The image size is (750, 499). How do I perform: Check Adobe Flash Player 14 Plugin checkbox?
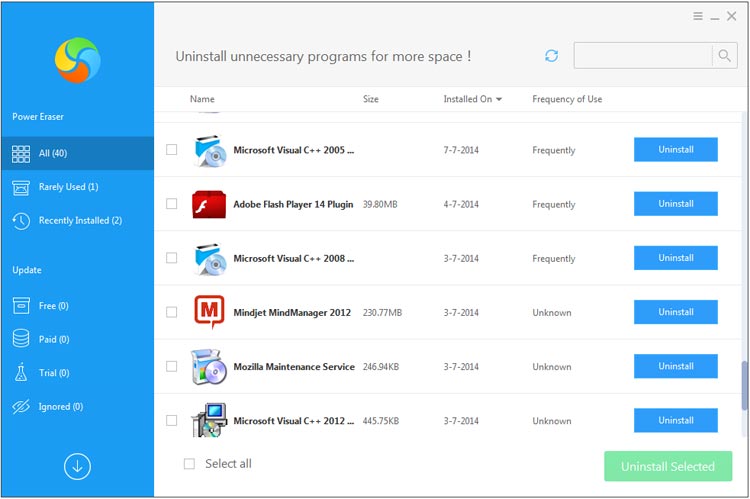point(172,204)
